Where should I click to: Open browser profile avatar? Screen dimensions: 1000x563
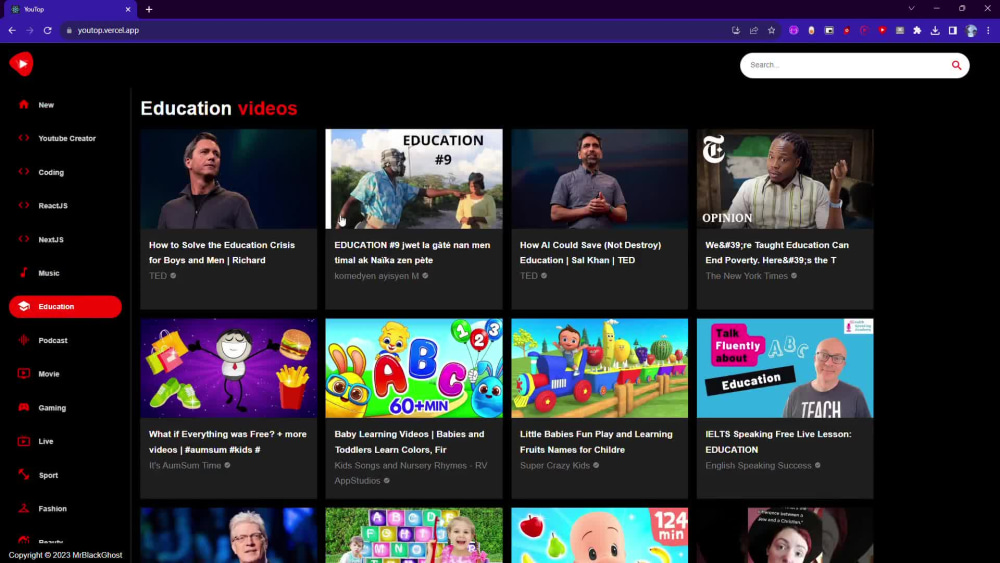click(x=971, y=30)
